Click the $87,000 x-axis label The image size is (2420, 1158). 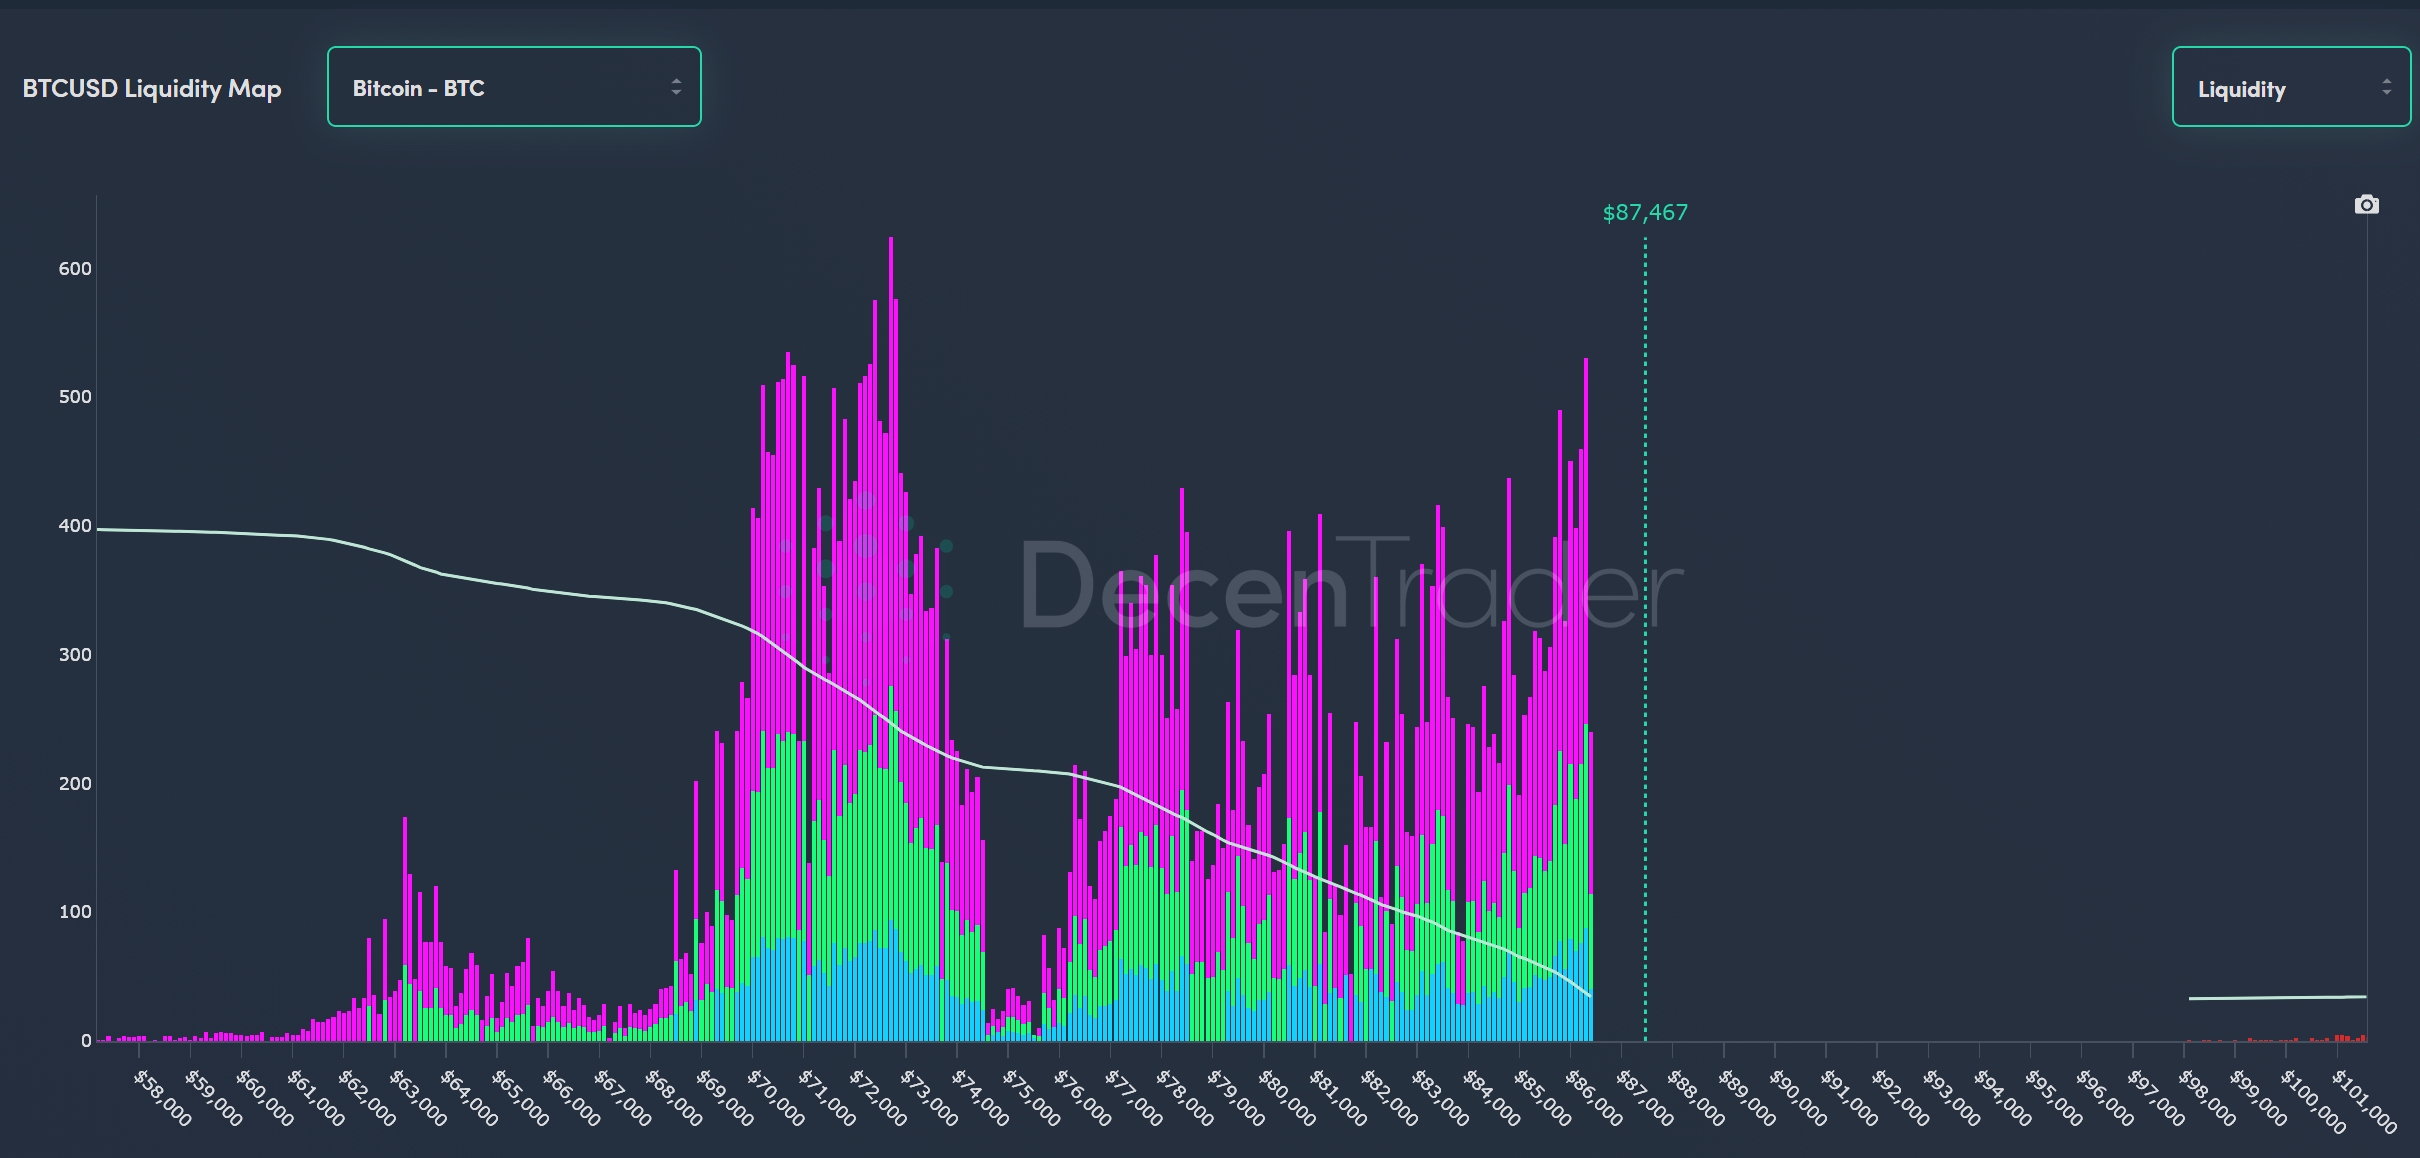click(x=1645, y=1098)
